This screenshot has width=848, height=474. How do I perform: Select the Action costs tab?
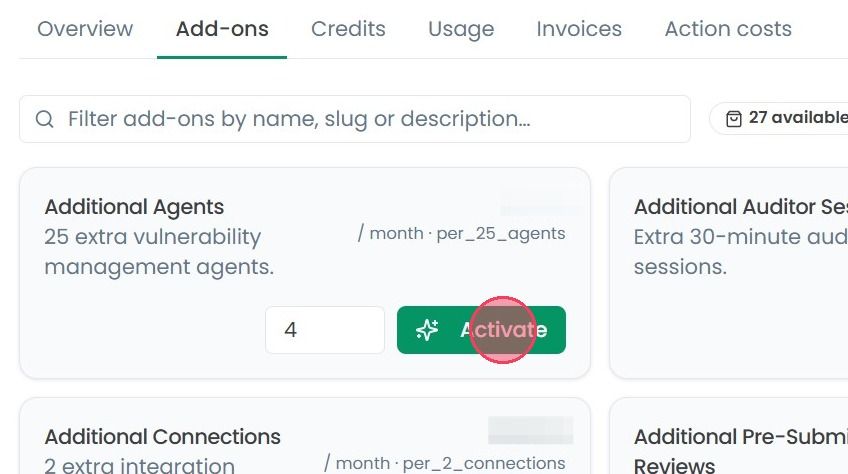728,29
